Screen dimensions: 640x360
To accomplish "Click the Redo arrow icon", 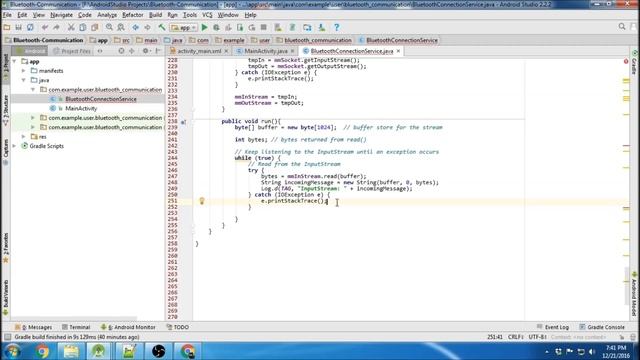I will click(x=56, y=27).
